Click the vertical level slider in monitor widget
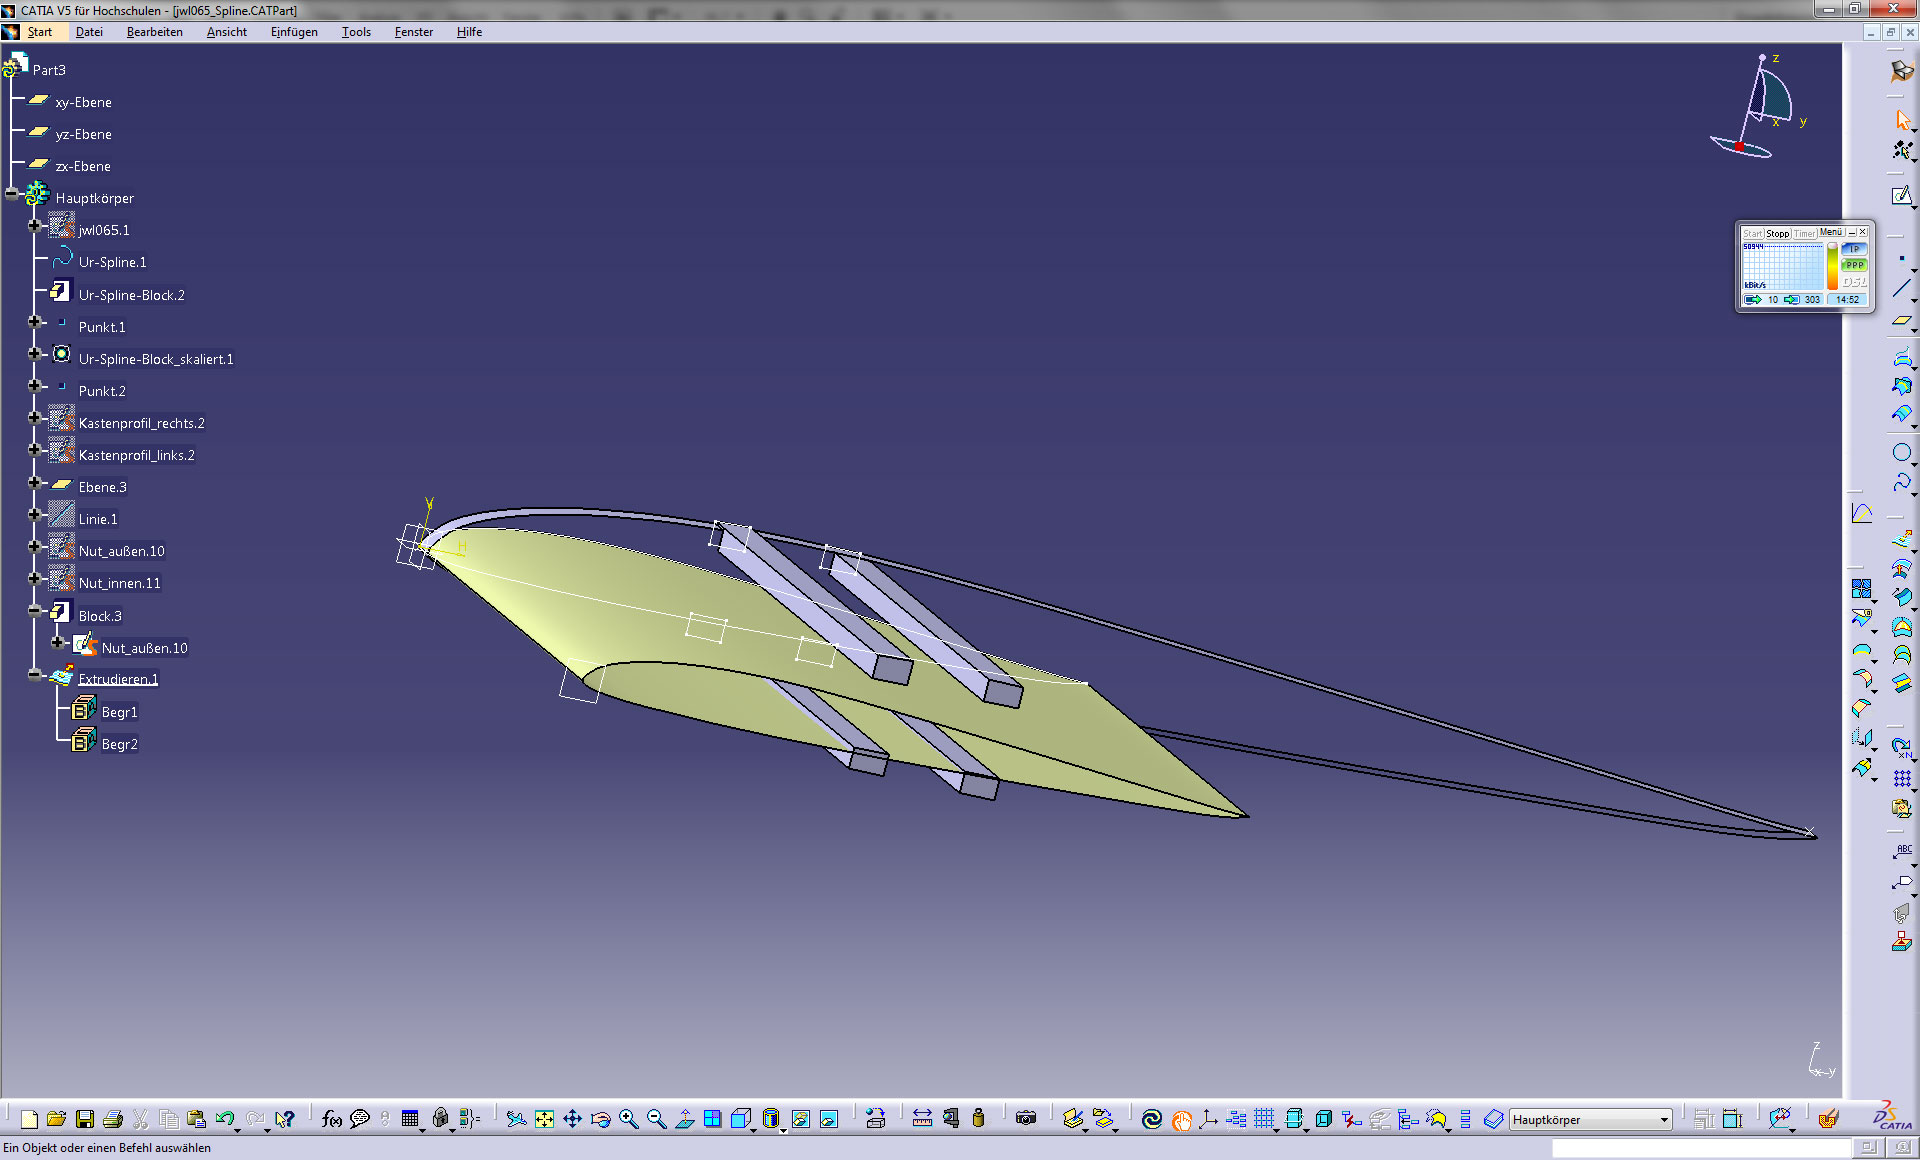This screenshot has height=1160, width=1920. pyautogui.click(x=1832, y=267)
